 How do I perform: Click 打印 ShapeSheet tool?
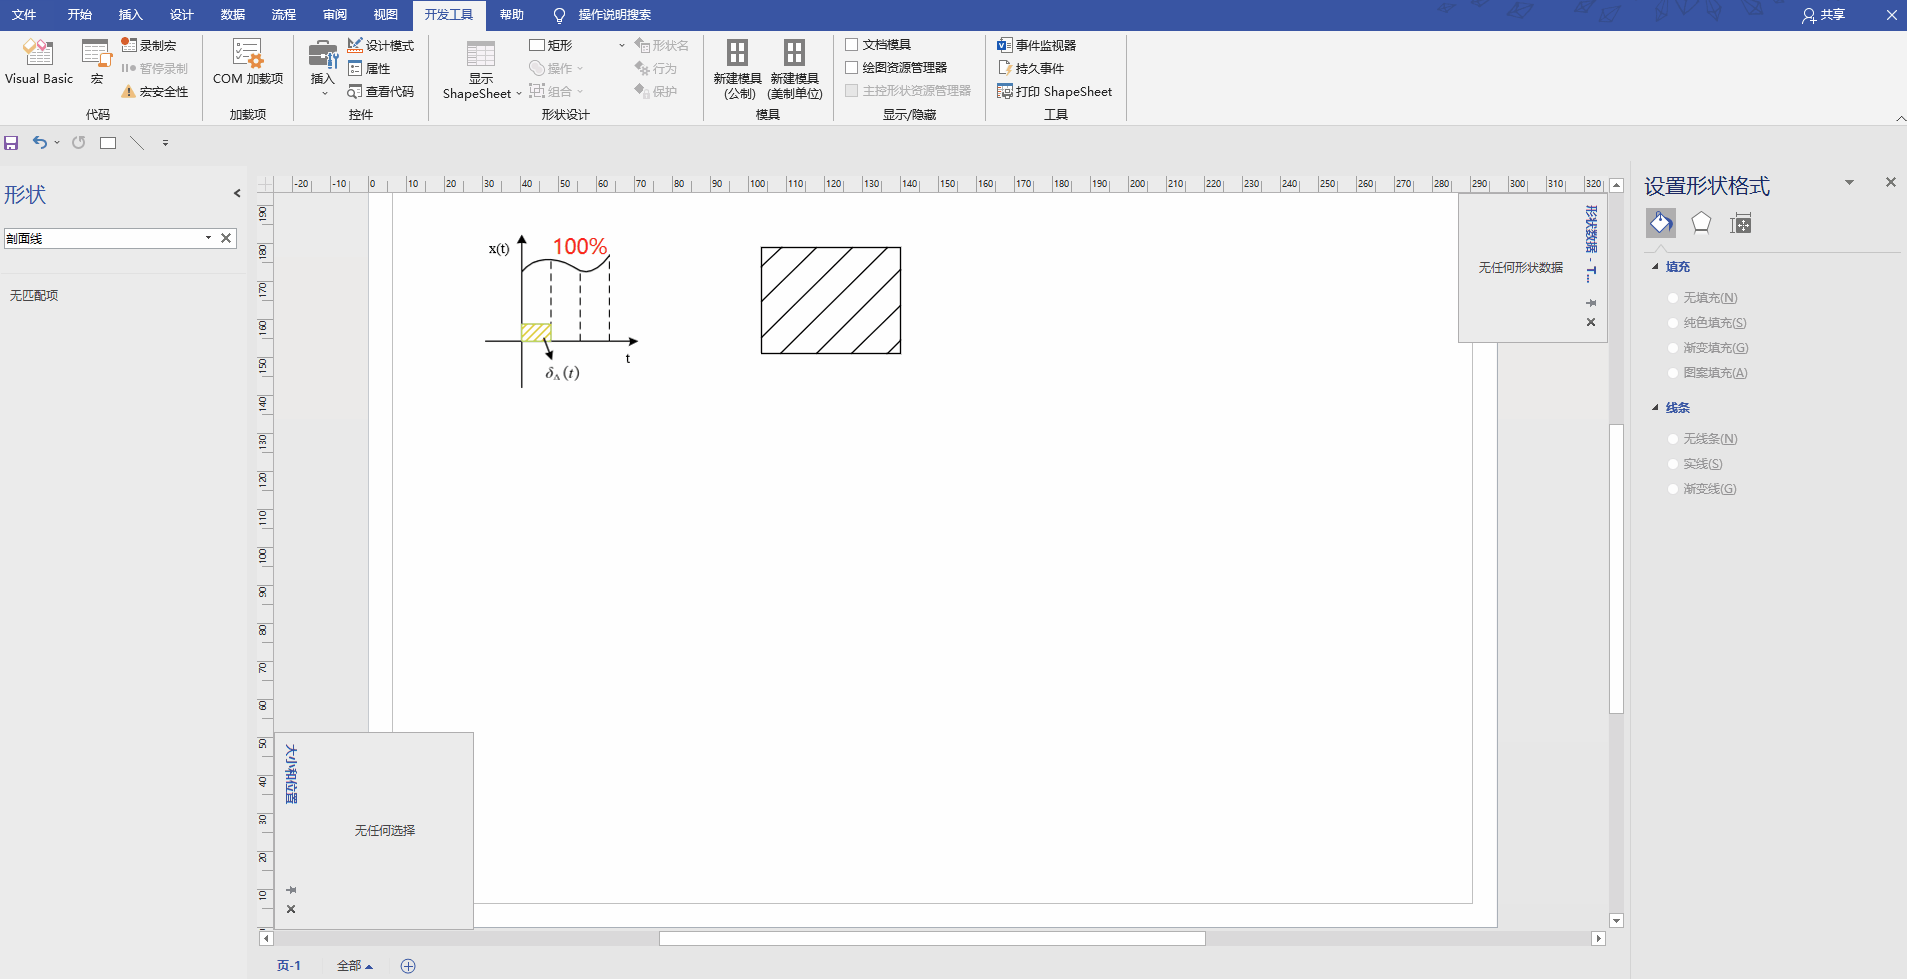[1054, 91]
